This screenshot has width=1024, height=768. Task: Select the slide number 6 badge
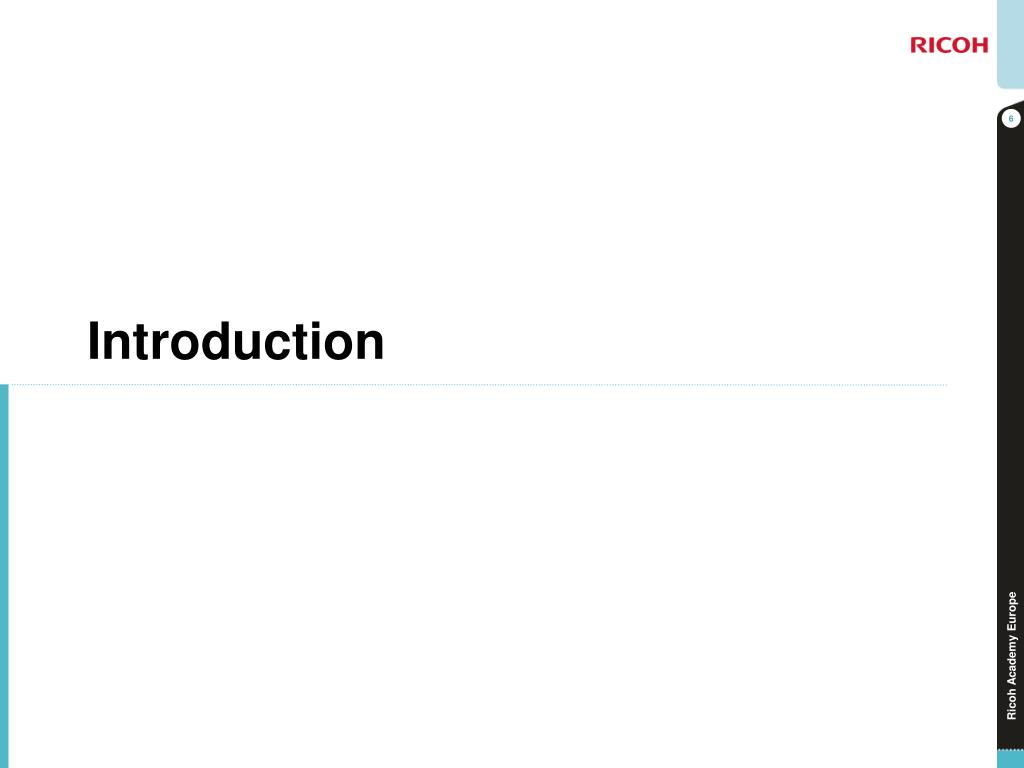pos(1011,119)
